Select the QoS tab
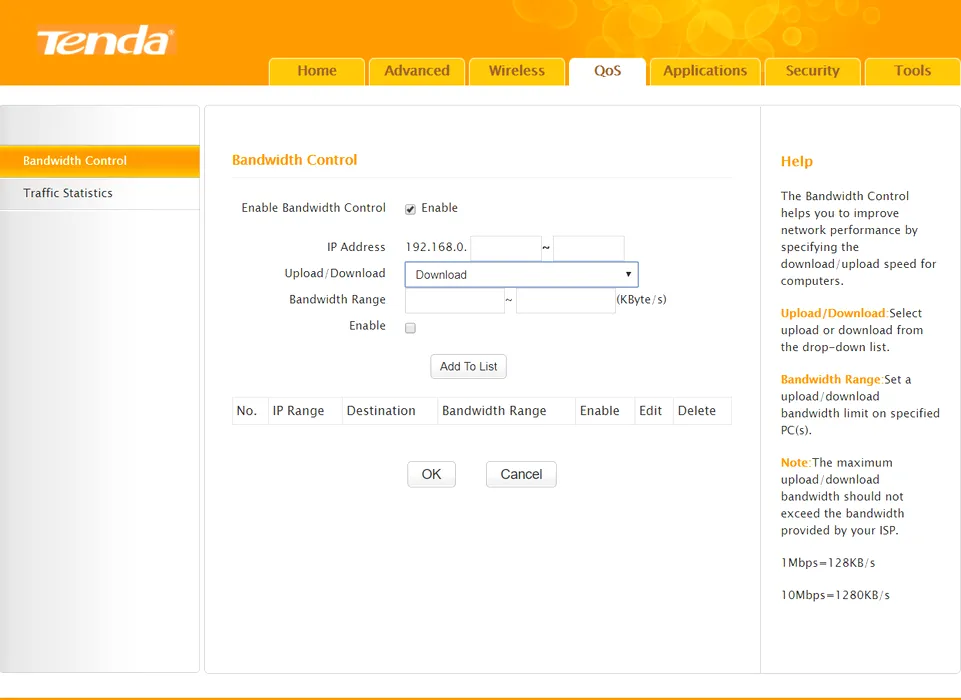 [607, 71]
